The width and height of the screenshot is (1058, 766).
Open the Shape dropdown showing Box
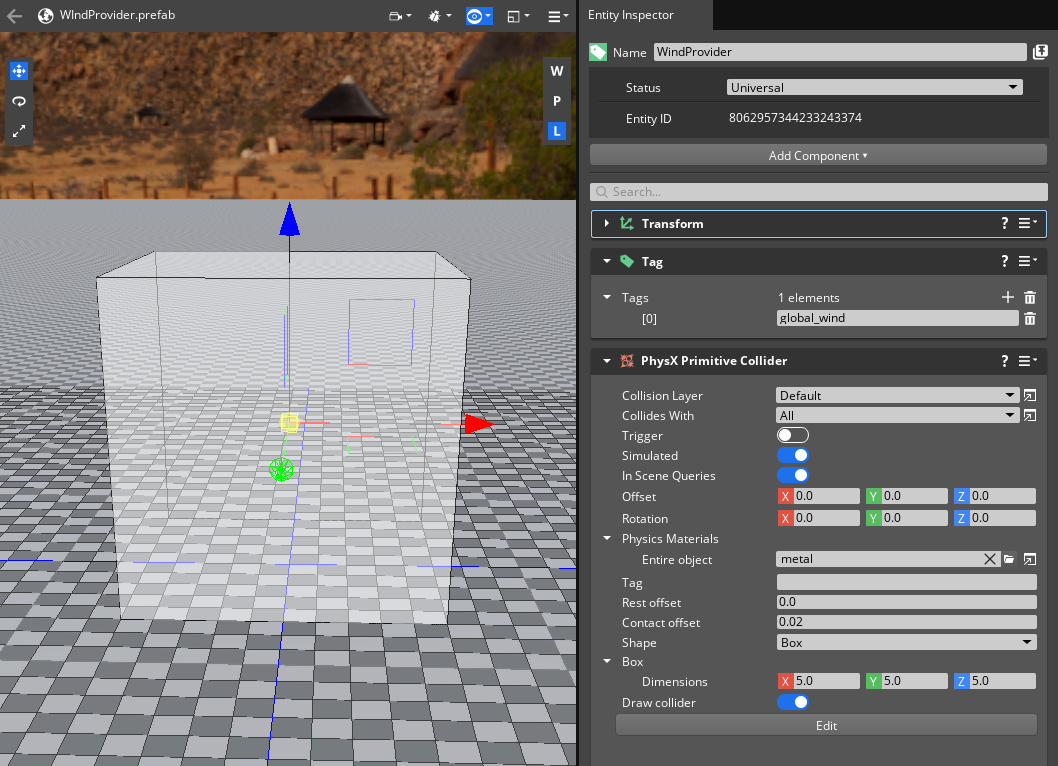pos(905,642)
